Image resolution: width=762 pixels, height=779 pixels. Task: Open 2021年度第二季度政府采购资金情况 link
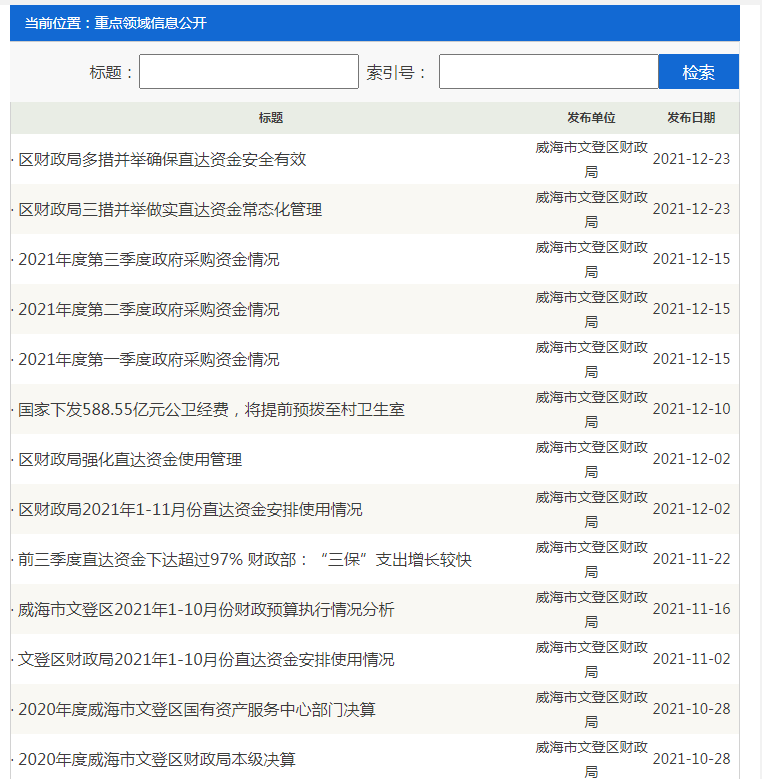pyautogui.click(x=149, y=310)
